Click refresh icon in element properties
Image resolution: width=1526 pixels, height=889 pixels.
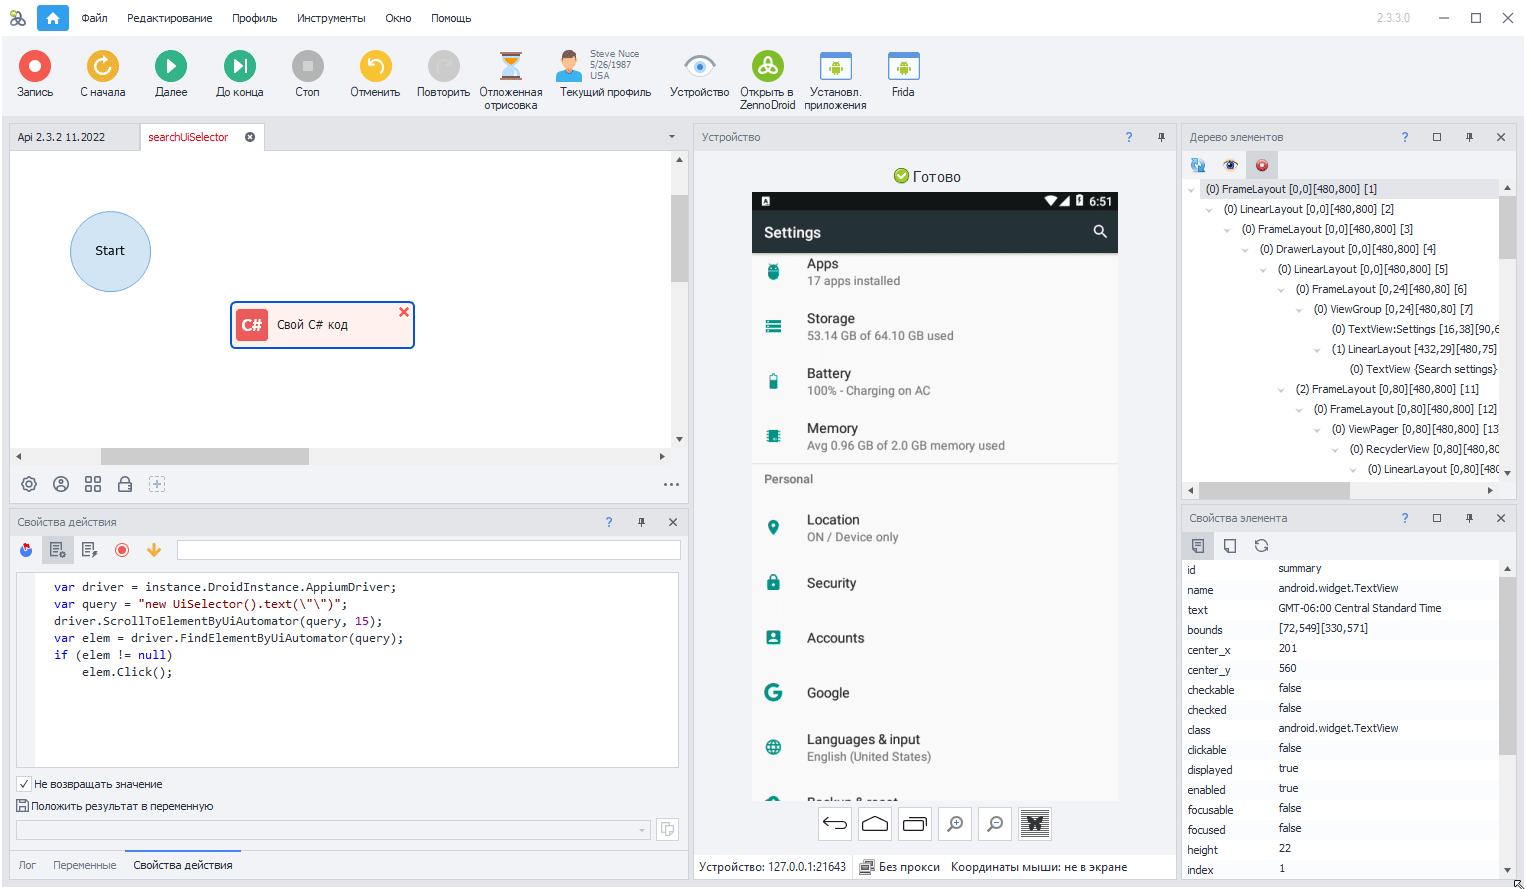[1262, 546]
